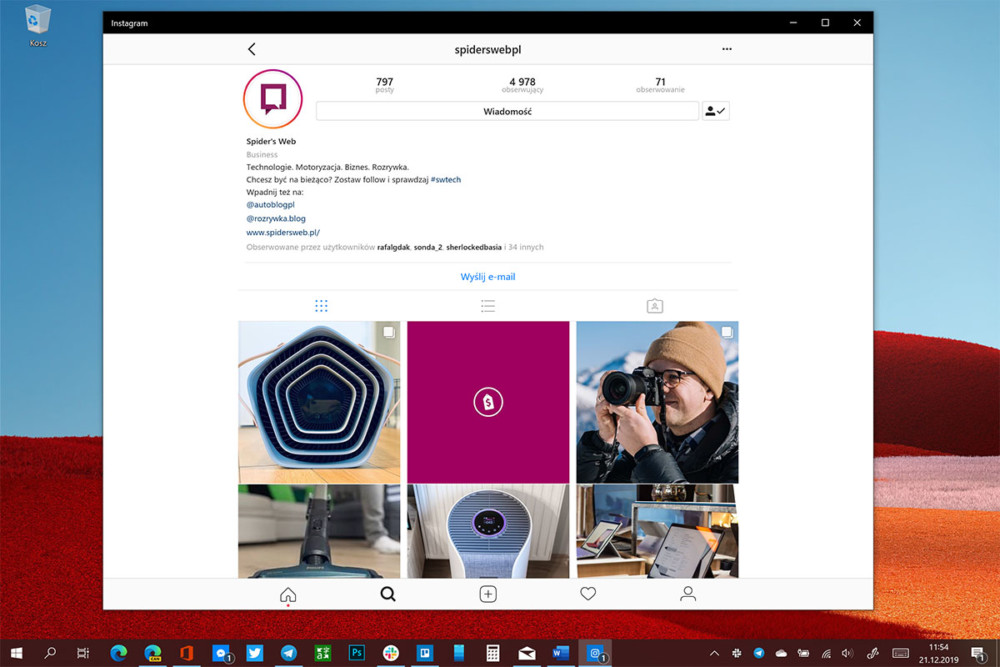Open Telegram app from the taskbar
The image size is (1000, 667).
click(x=288, y=653)
